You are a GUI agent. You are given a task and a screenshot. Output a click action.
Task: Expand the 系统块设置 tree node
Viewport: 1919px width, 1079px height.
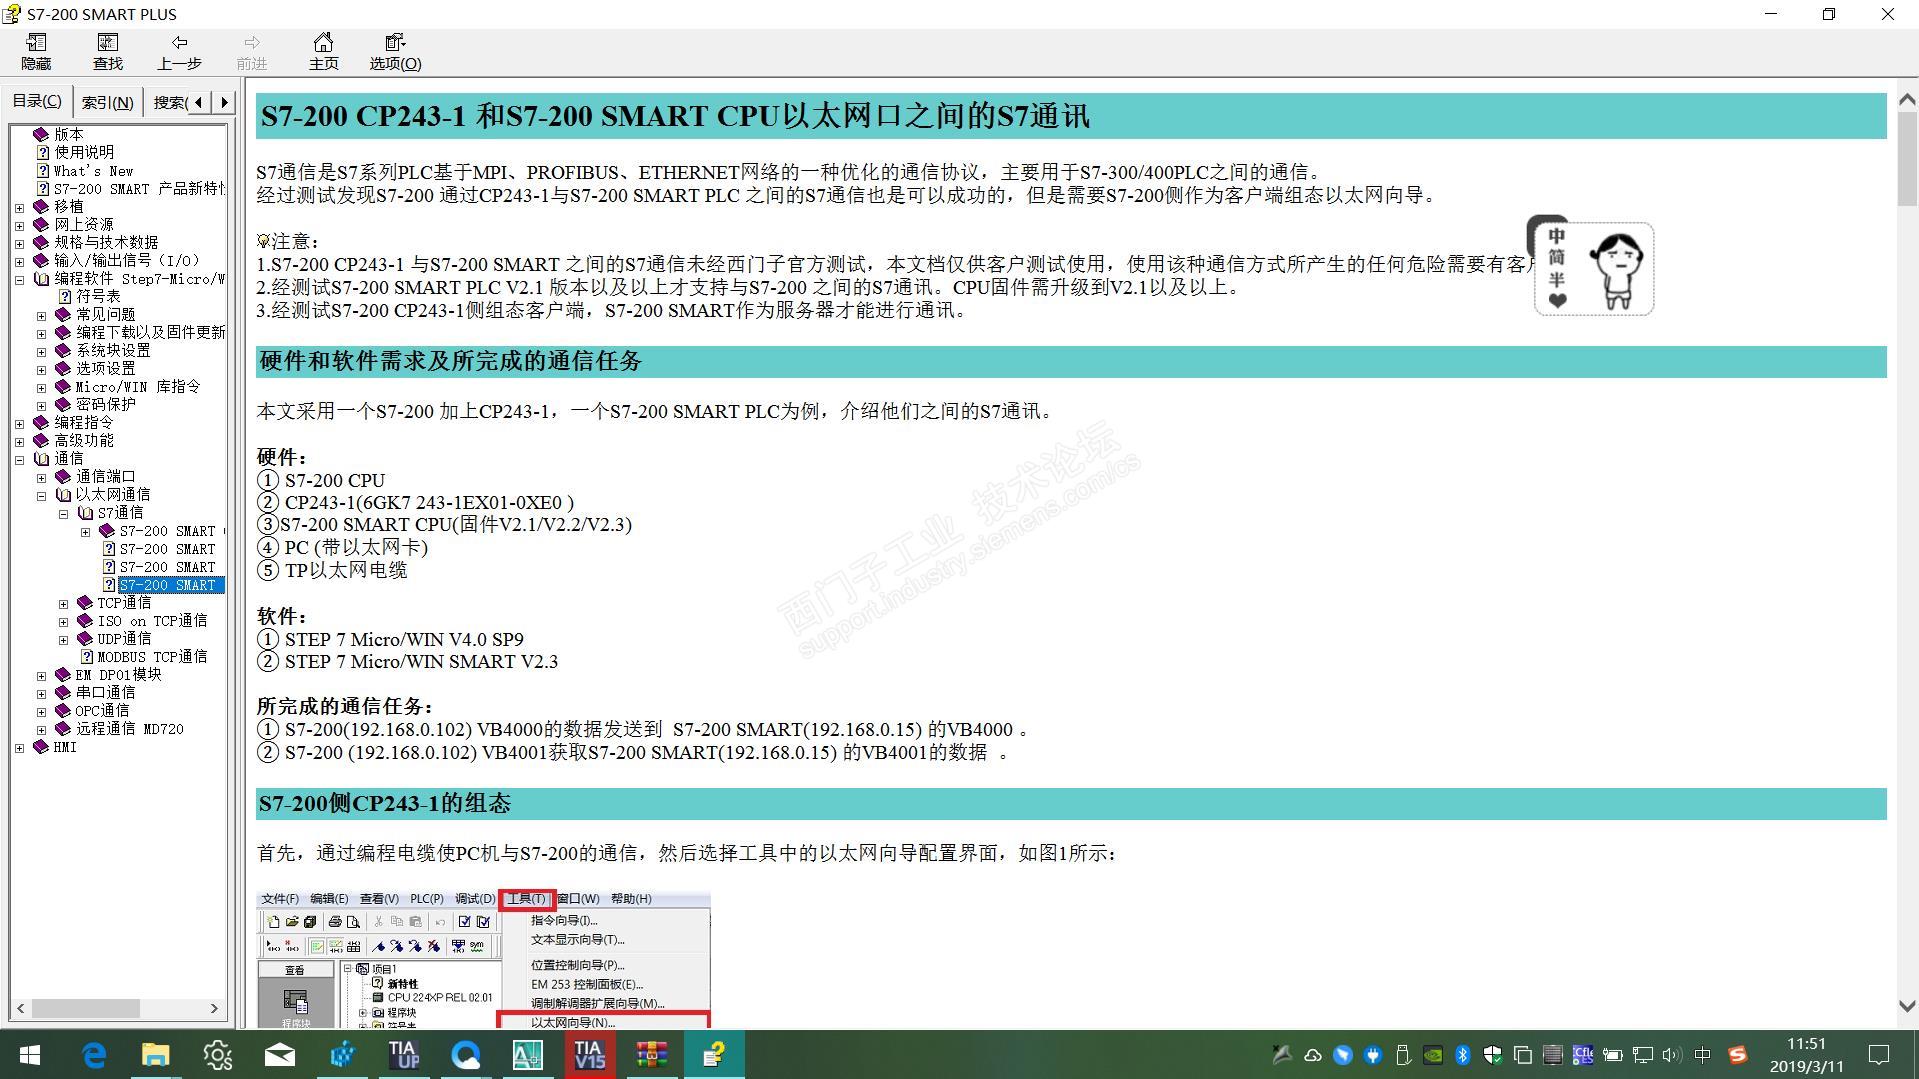(x=41, y=351)
